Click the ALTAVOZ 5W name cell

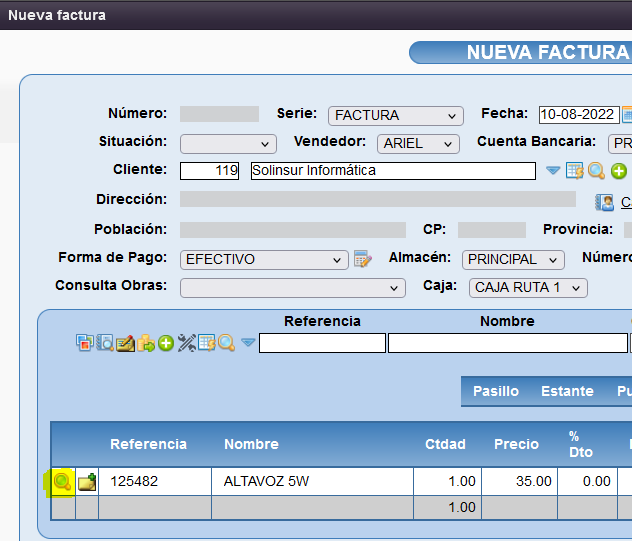pyautogui.click(x=312, y=481)
